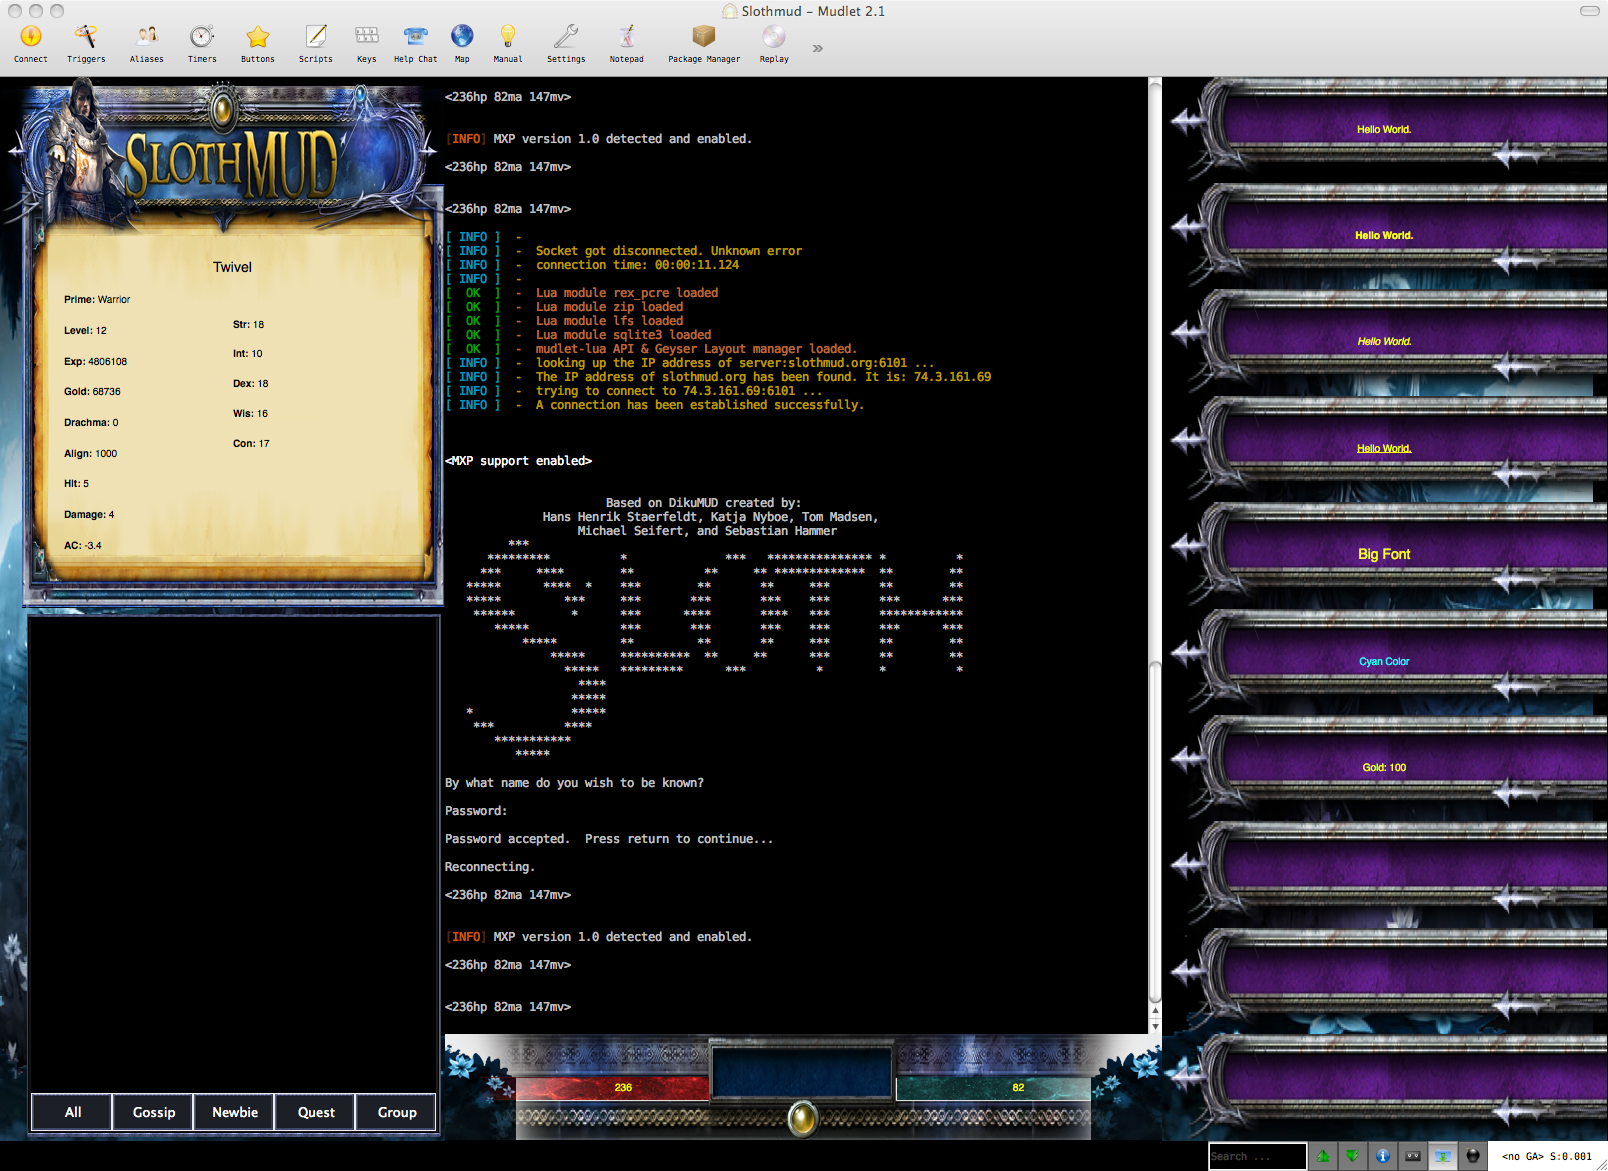
Task: Click the 'Reconnecting.' console line
Action: click(490, 867)
